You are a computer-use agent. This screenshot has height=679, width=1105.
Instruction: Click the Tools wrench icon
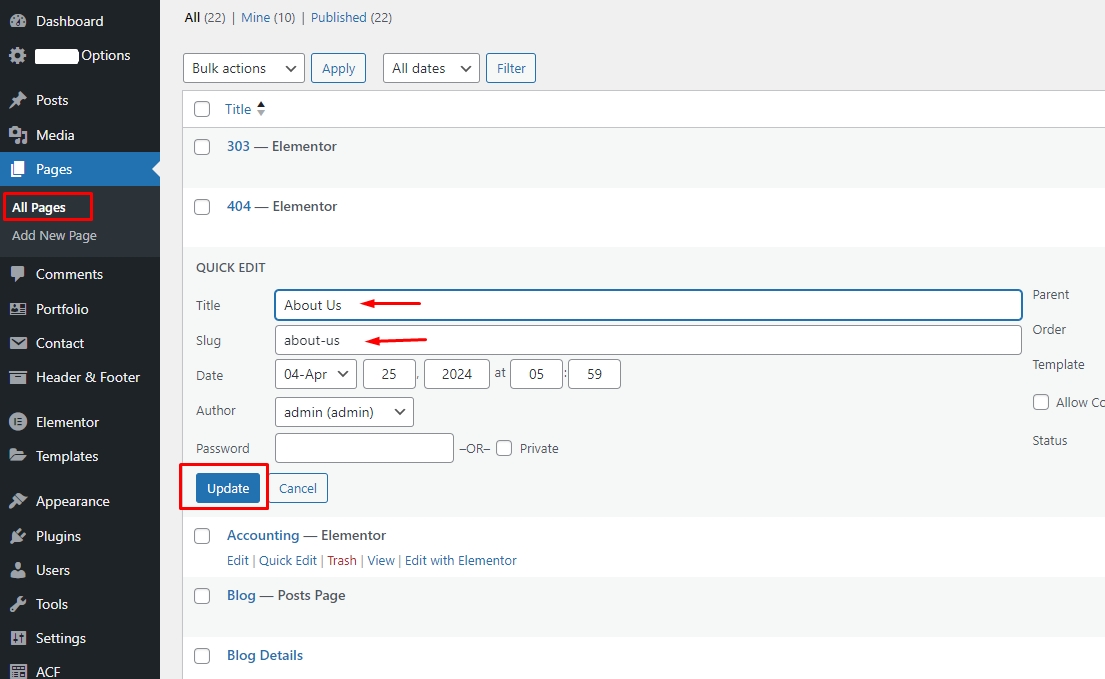18,604
